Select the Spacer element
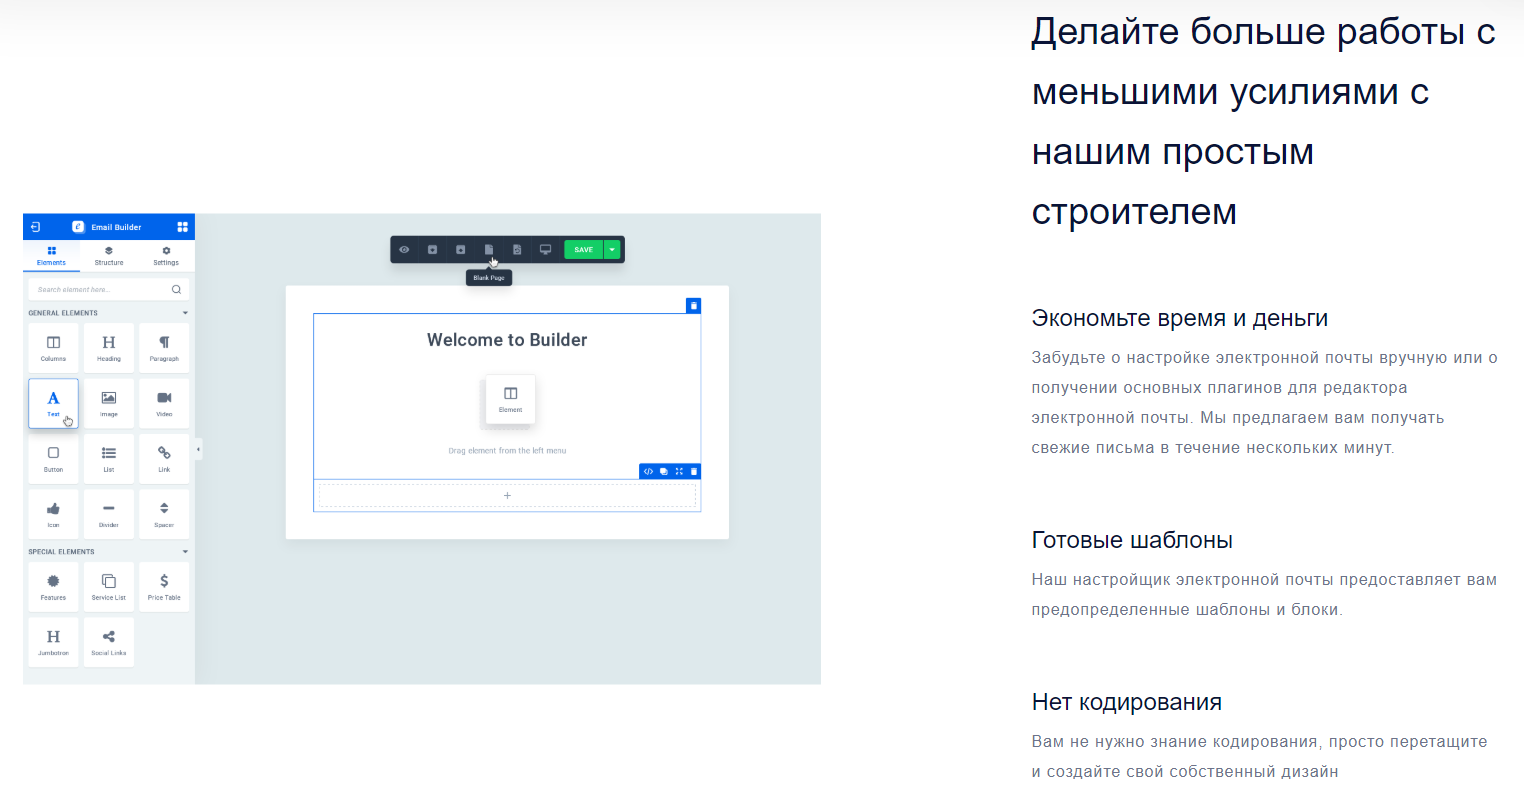Image resolution: width=1524 pixels, height=800 pixels. [164, 514]
